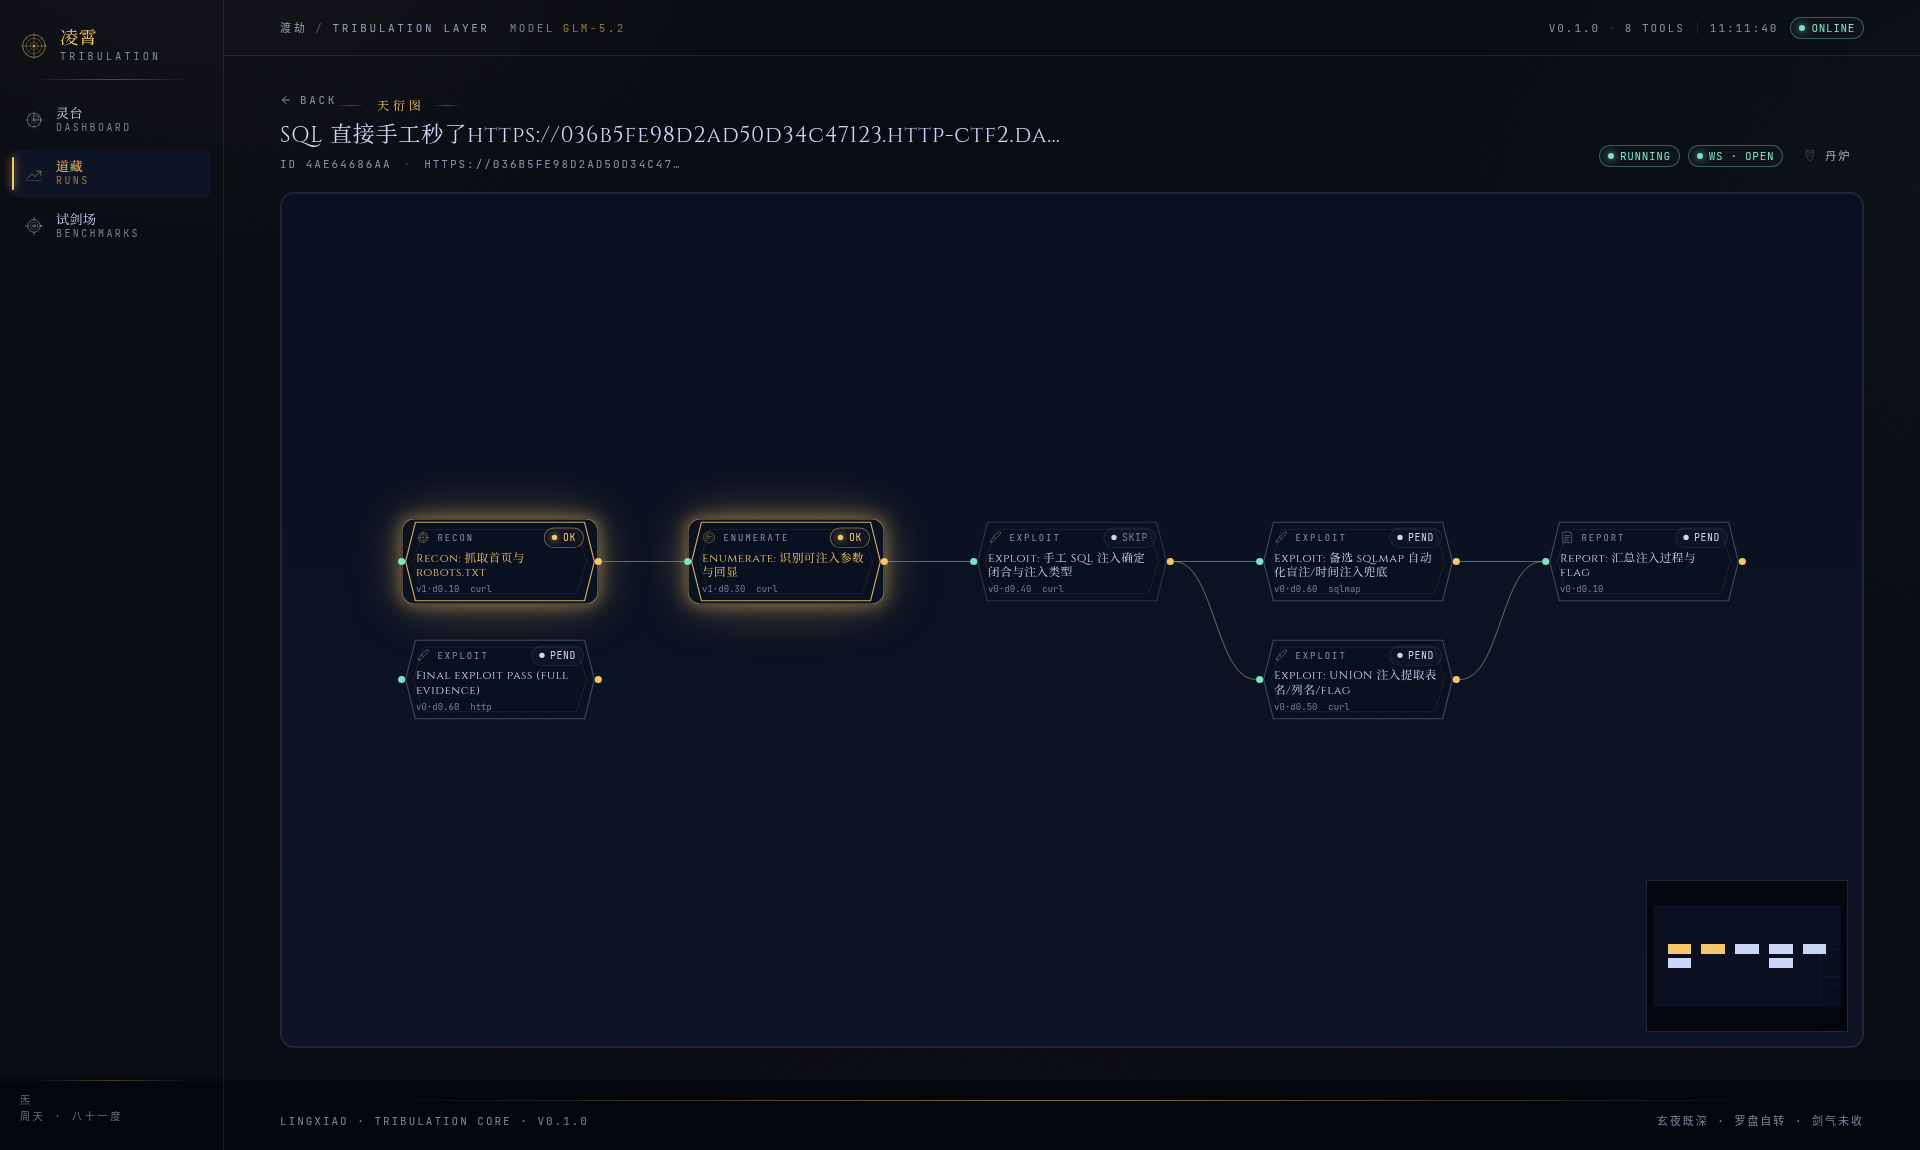Click the 8 TOOLS text in header

click(x=1654, y=28)
